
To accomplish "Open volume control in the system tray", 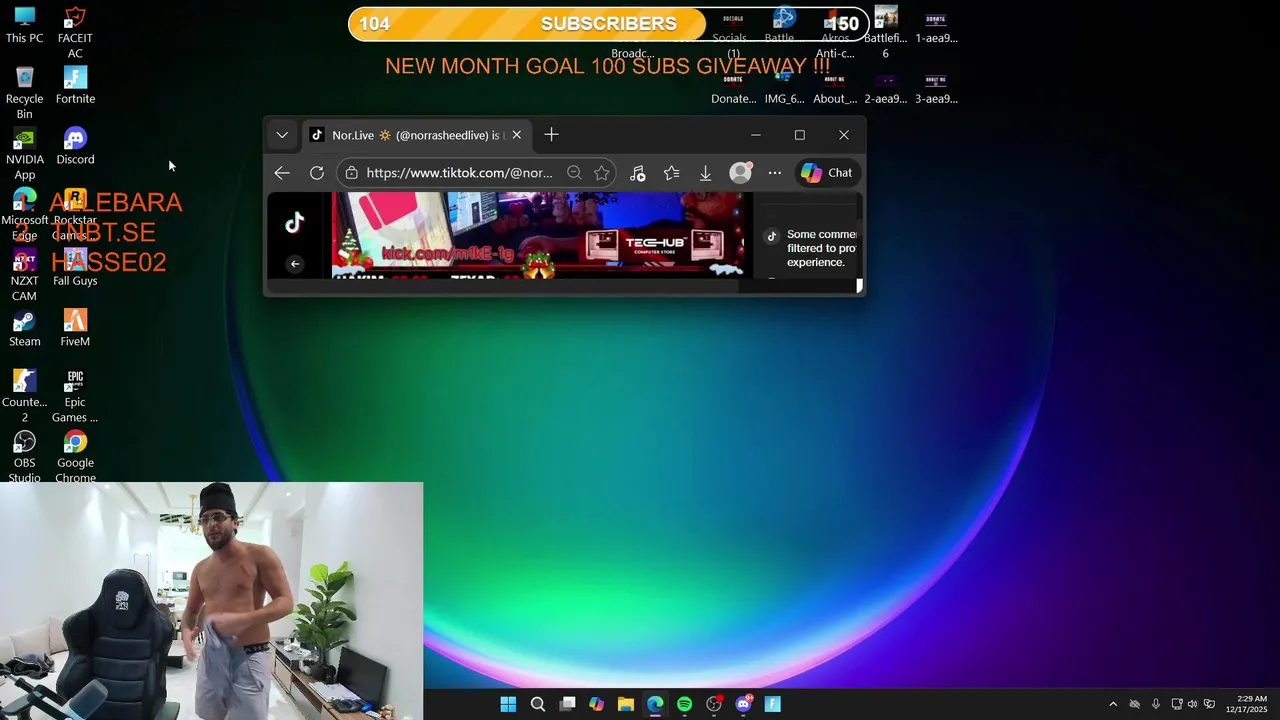I will click(x=1192, y=704).
